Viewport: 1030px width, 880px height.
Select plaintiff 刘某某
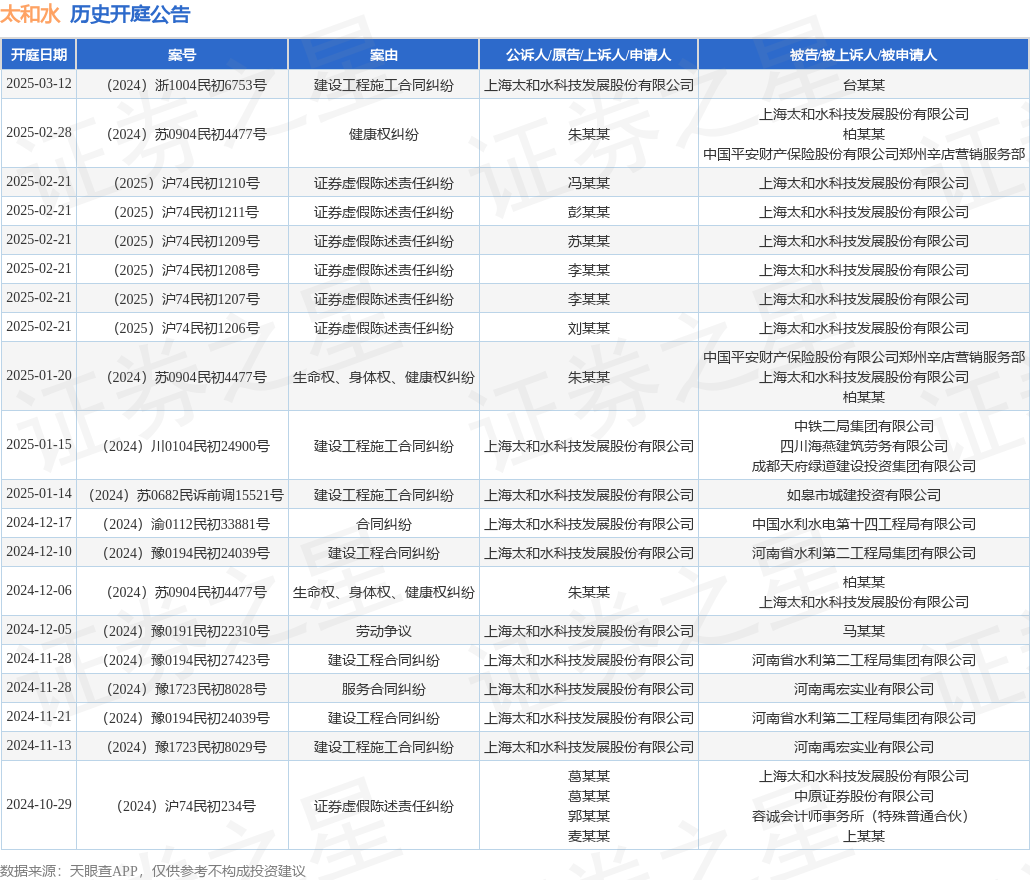click(x=589, y=328)
